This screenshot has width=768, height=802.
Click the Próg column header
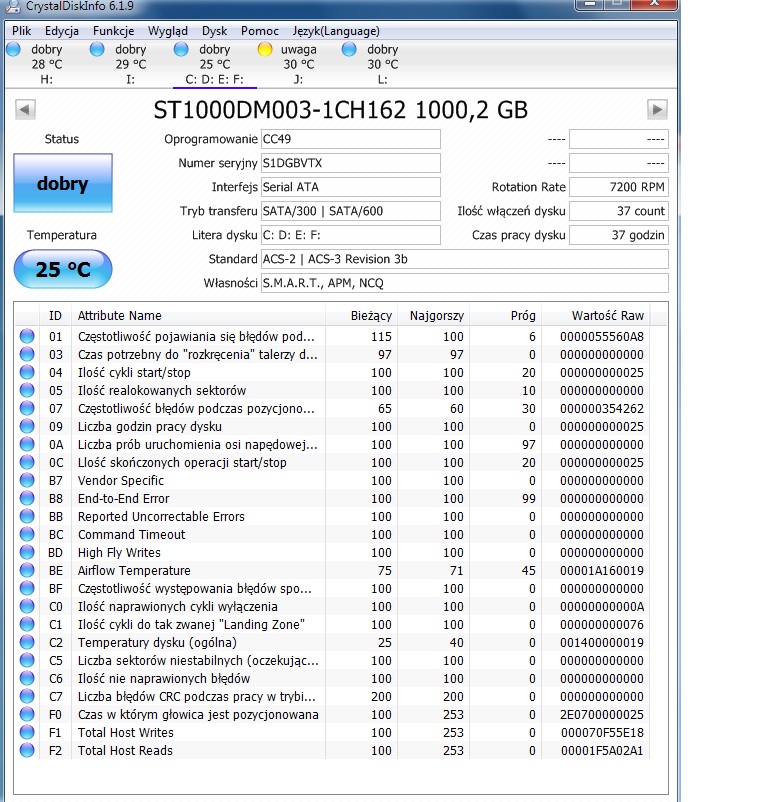506,316
